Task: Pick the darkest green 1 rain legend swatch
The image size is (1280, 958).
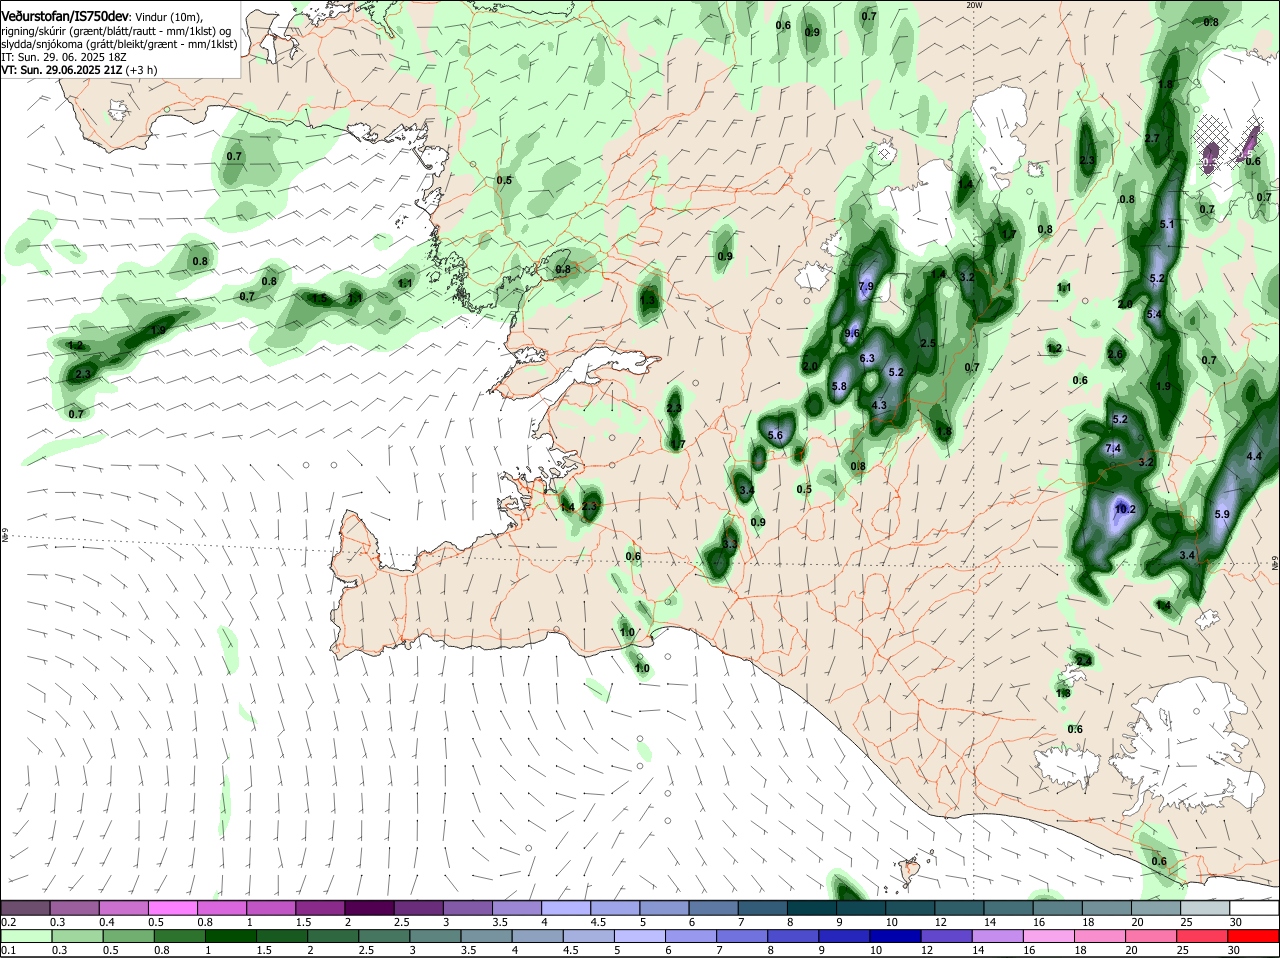Action: 230,935
